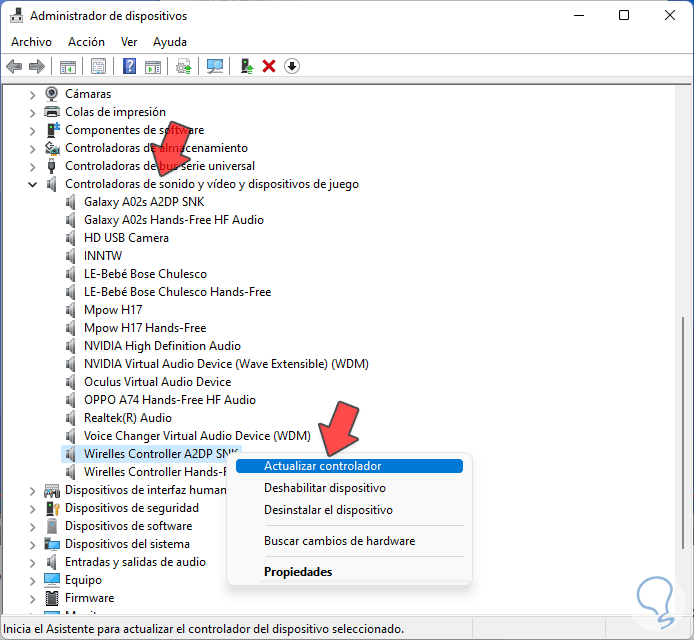Expand Controladoras de bus serie universal
Screen dimensions: 694x640
tap(32, 167)
